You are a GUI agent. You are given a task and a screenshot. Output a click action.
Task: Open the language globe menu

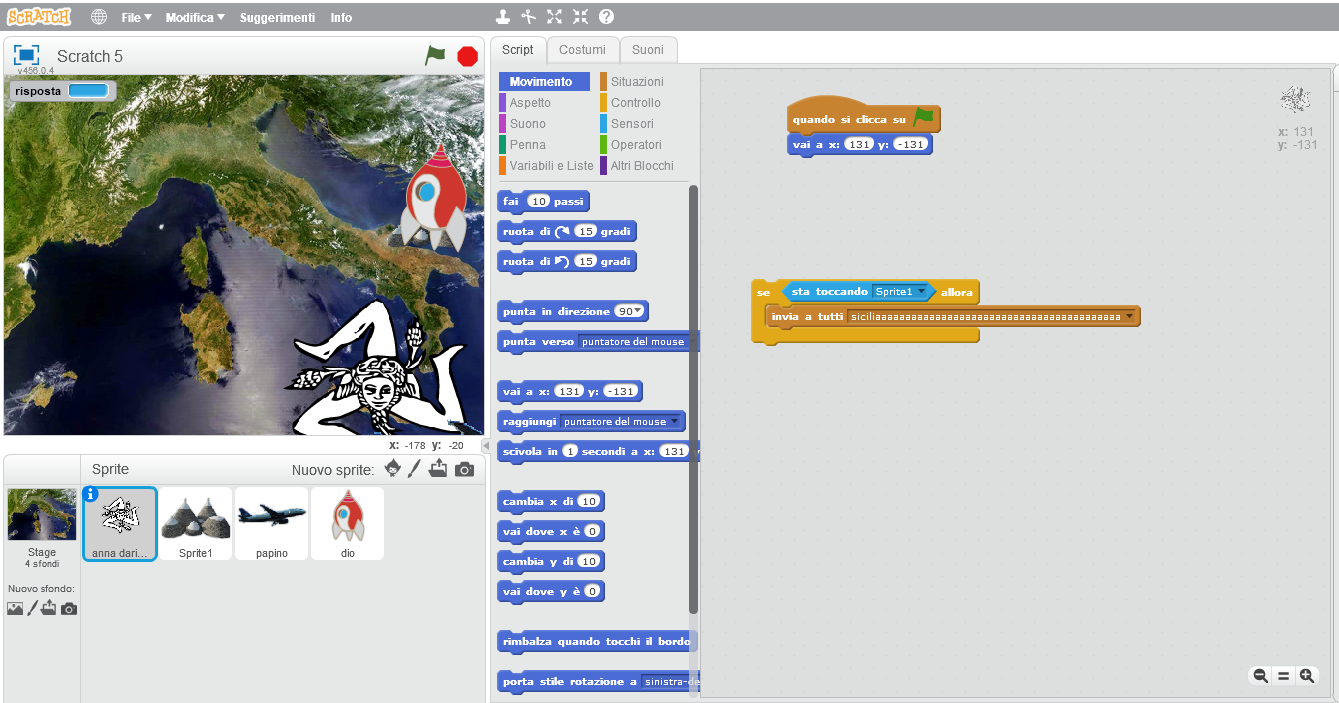click(99, 17)
